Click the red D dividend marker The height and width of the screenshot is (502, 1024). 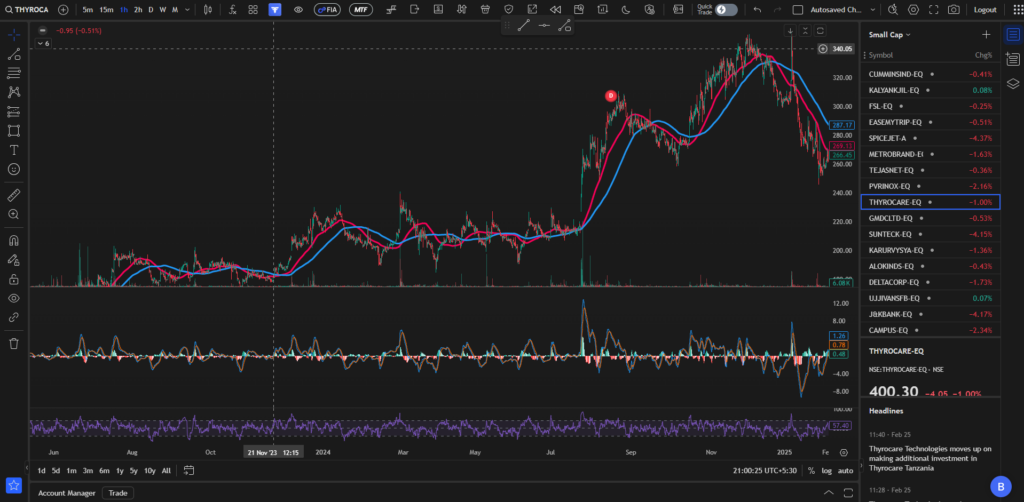point(611,96)
